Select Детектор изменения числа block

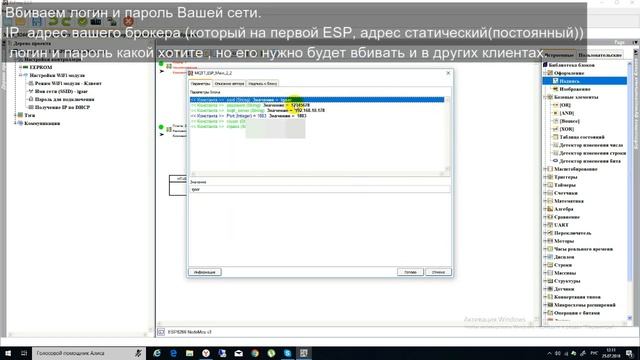591,145
